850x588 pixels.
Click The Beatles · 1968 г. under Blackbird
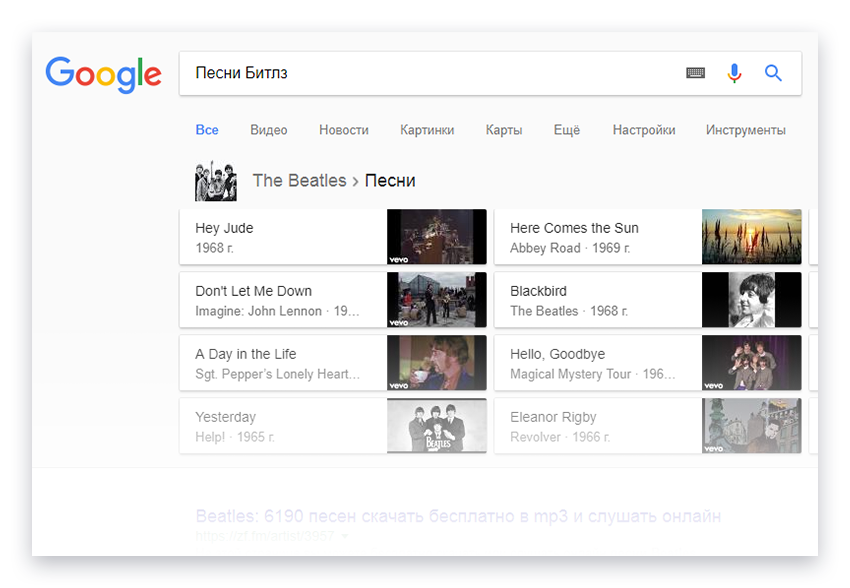click(x=569, y=311)
